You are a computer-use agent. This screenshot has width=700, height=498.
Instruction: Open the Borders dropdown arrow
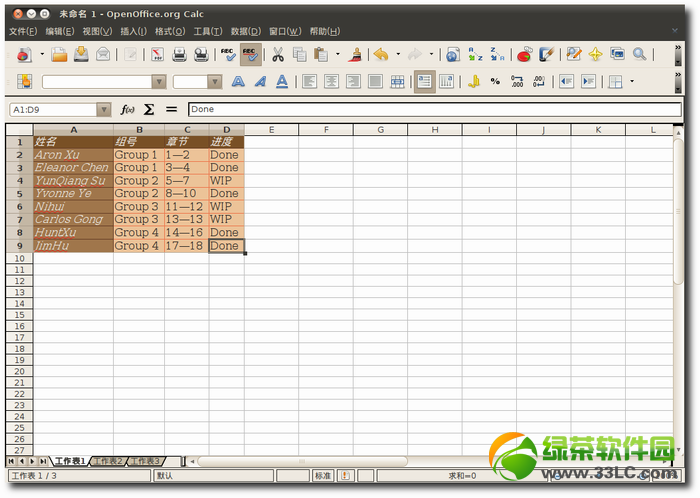click(632, 82)
